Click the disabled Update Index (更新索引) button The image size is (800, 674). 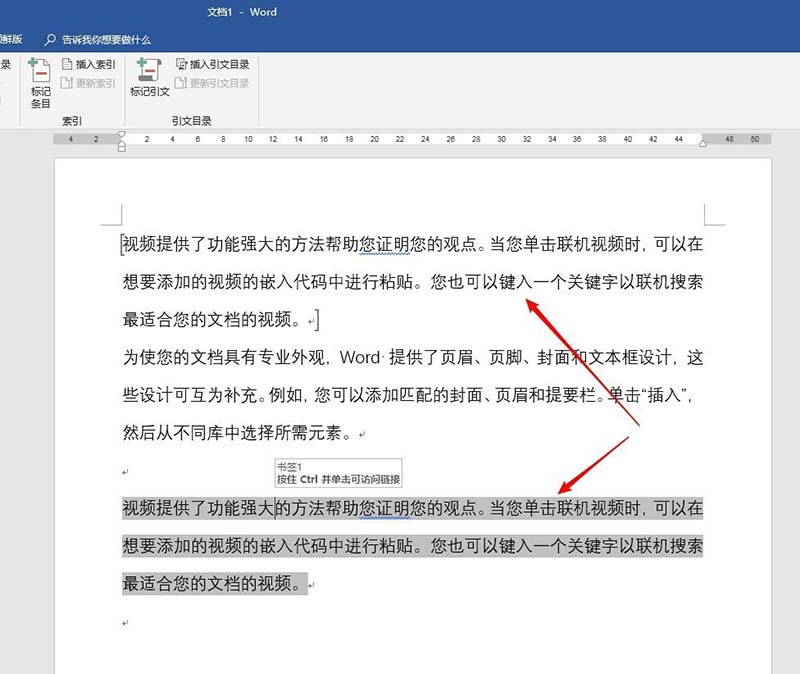[88, 83]
